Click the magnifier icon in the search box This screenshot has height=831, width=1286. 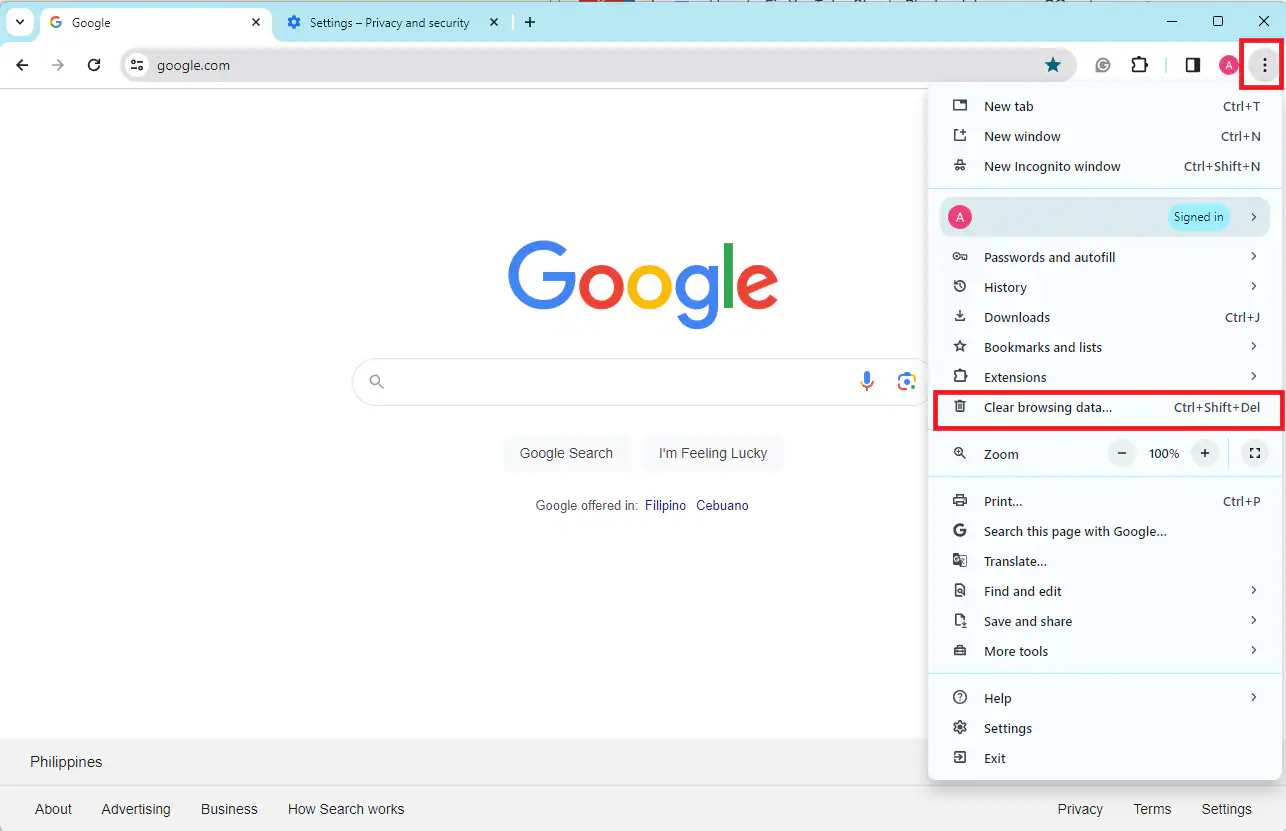[x=377, y=381]
